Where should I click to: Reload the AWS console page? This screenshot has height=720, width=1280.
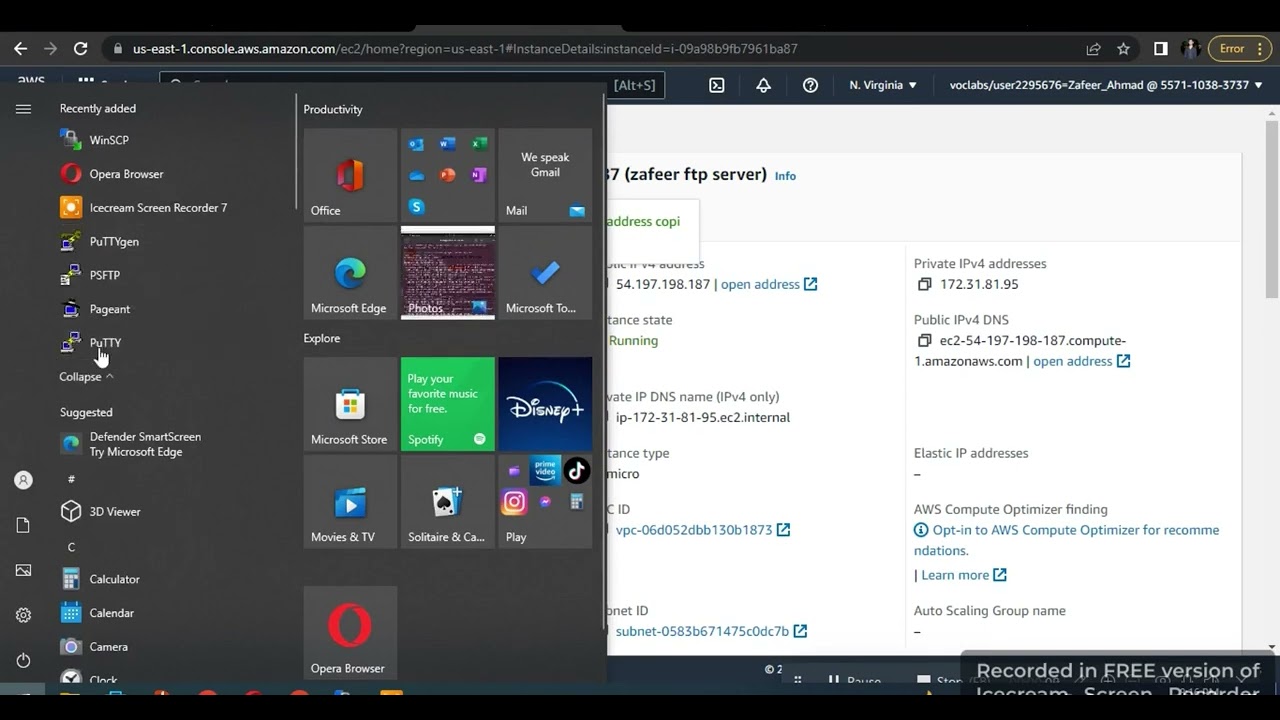pos(81,48)
